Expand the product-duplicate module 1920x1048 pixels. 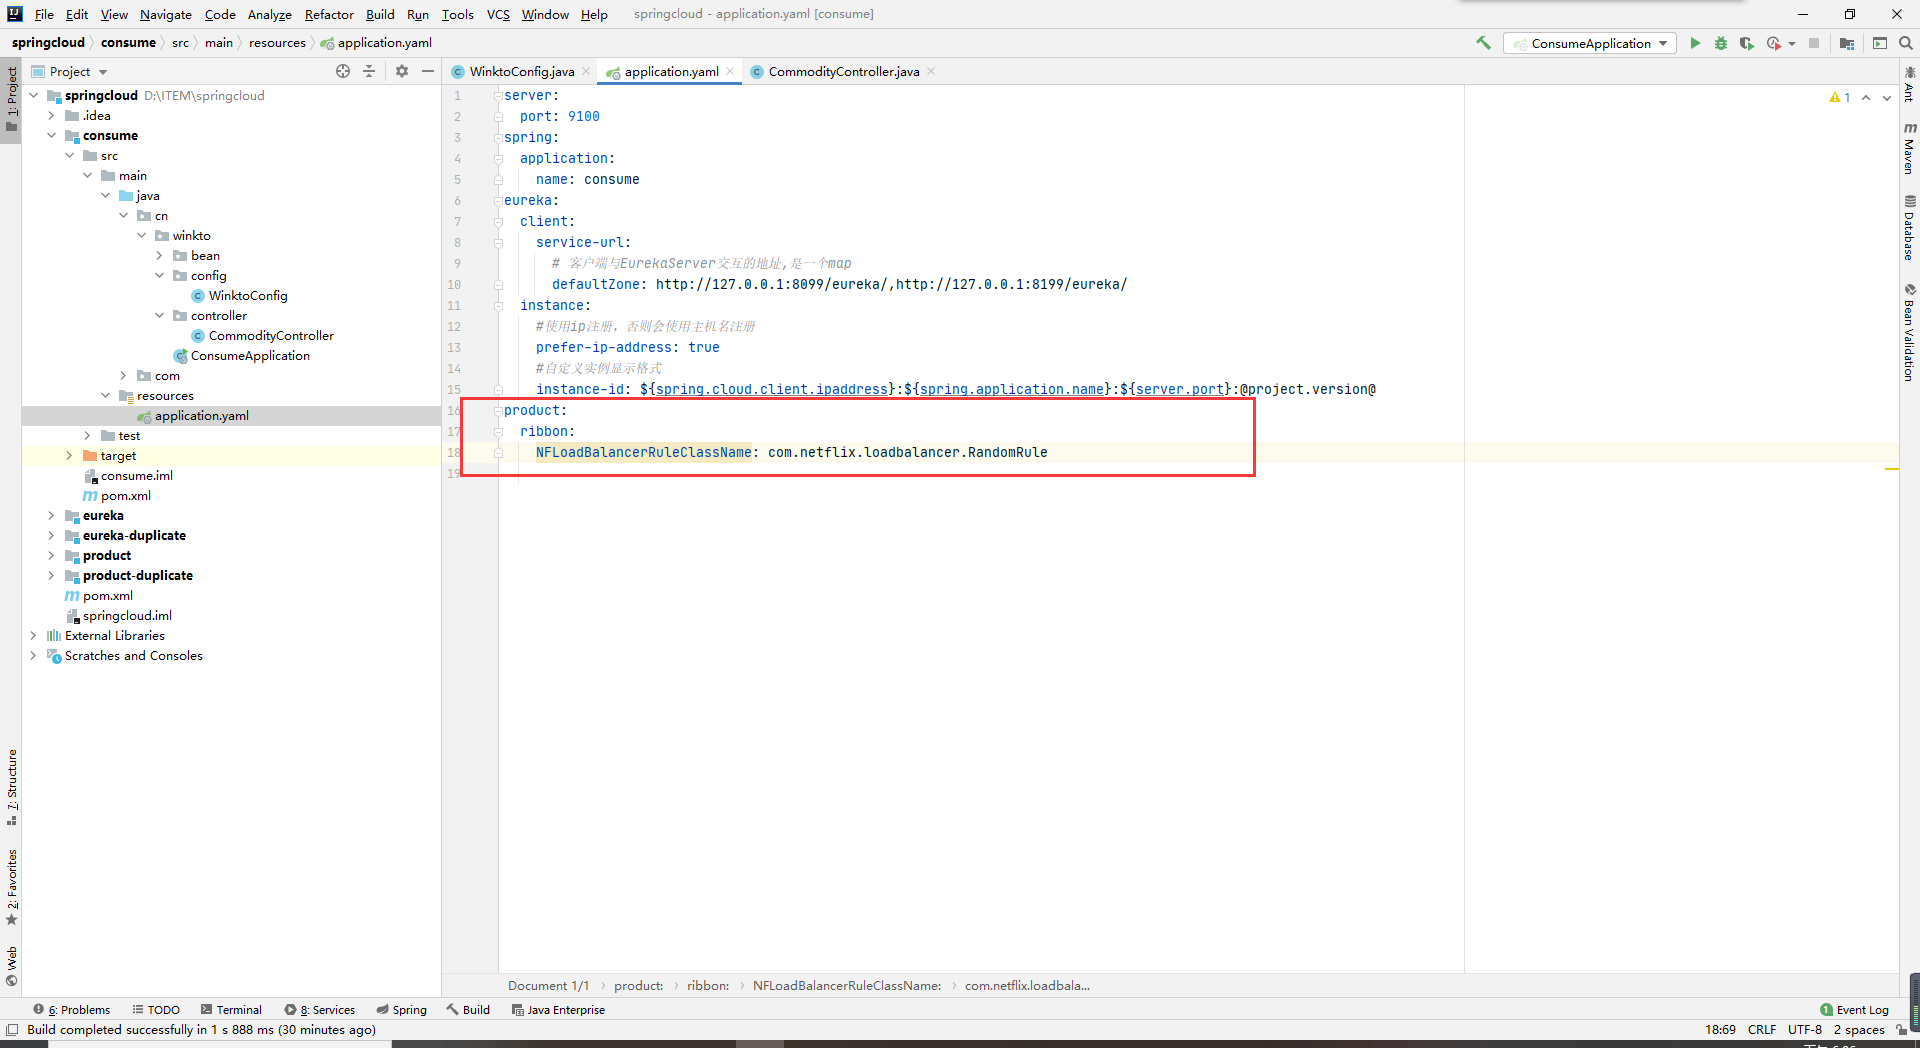[x=51, y=576]
